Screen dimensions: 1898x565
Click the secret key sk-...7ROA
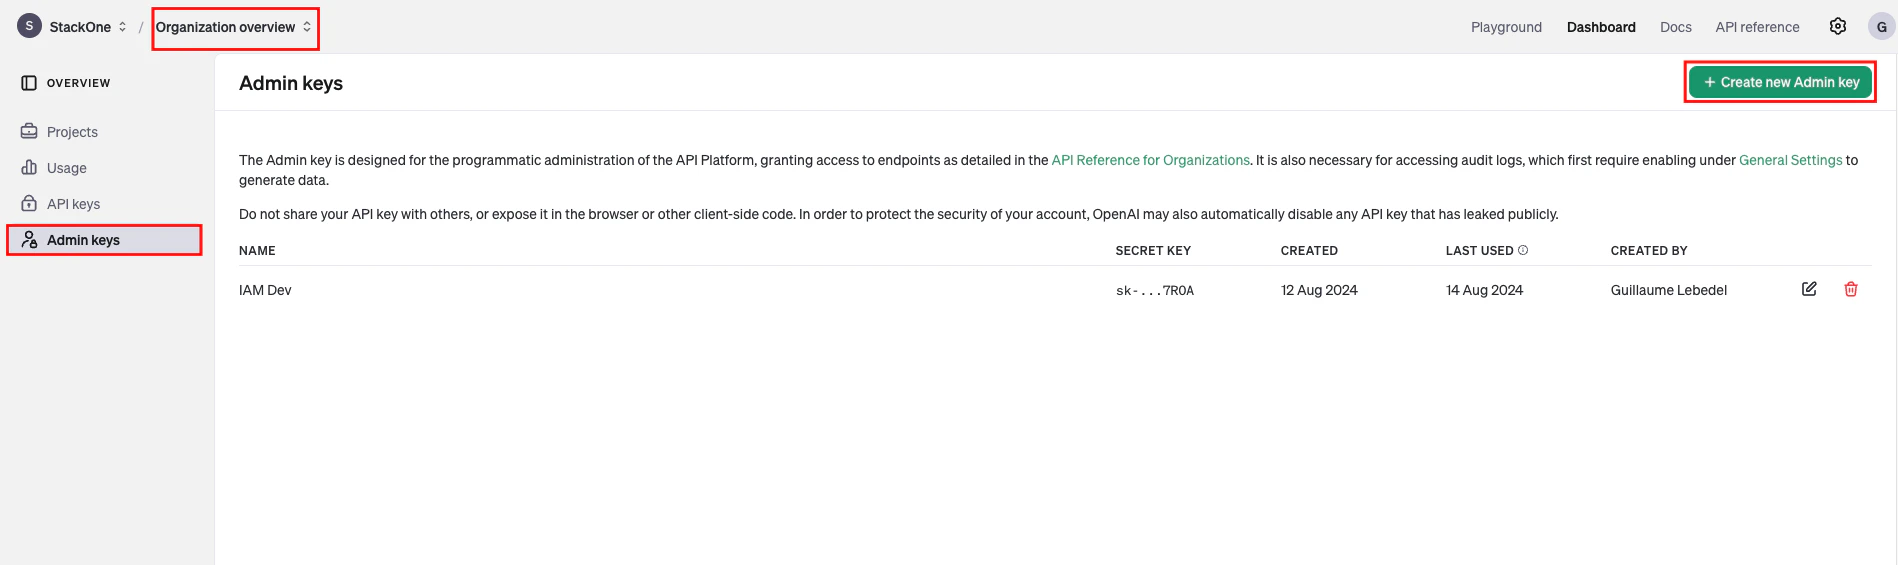click(1155, 291)
